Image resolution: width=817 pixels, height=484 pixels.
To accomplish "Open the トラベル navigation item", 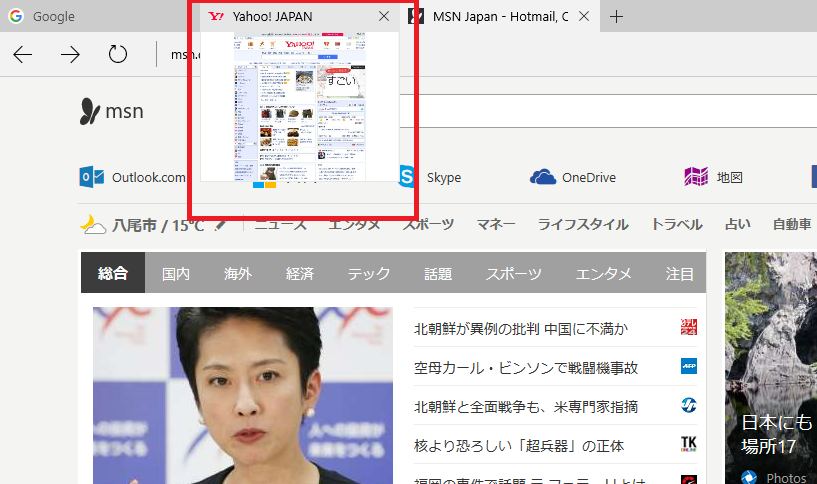I will click(677, 225).
